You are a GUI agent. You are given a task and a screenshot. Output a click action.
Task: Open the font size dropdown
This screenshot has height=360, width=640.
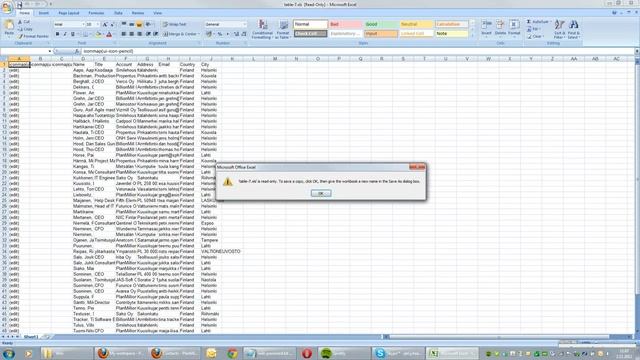tap(98, 24)
